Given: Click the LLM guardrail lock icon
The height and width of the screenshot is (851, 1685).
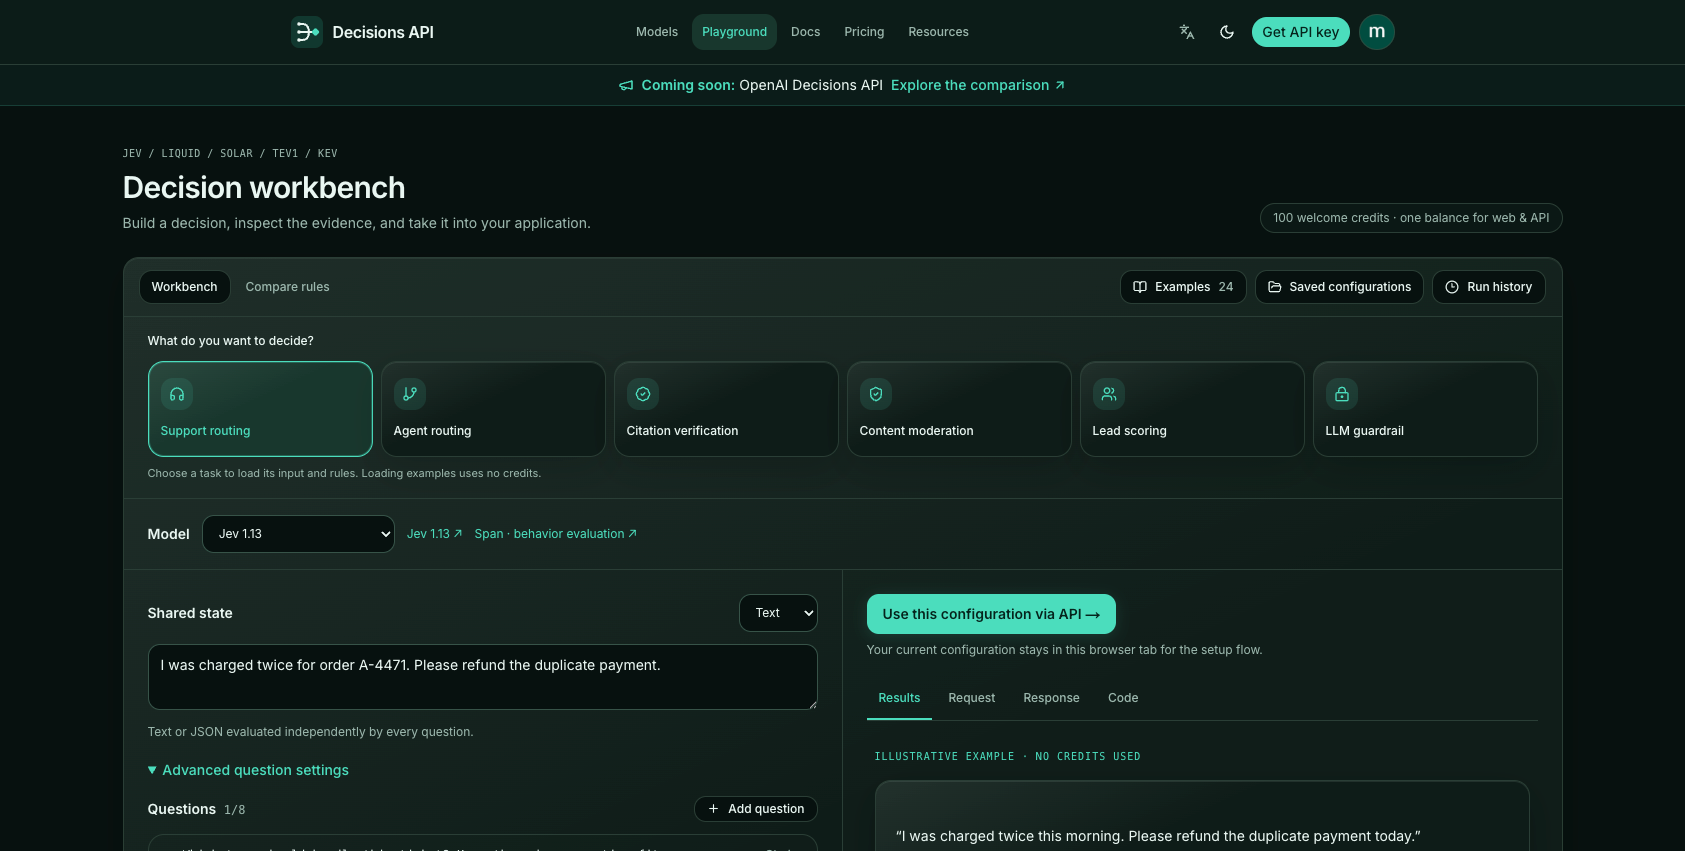Looking at the screenshot, I should pyautogui.click(x=1342, y=394).
